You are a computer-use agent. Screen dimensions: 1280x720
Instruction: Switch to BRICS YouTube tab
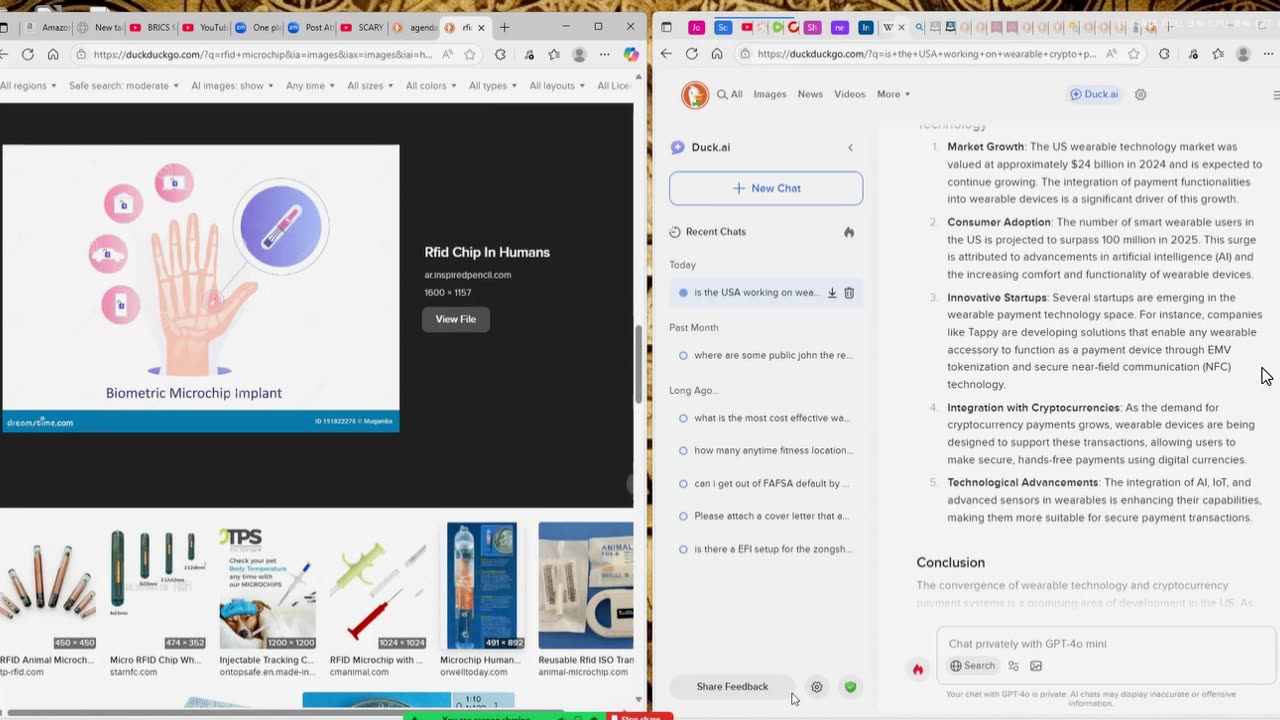(x=152, y=27)
